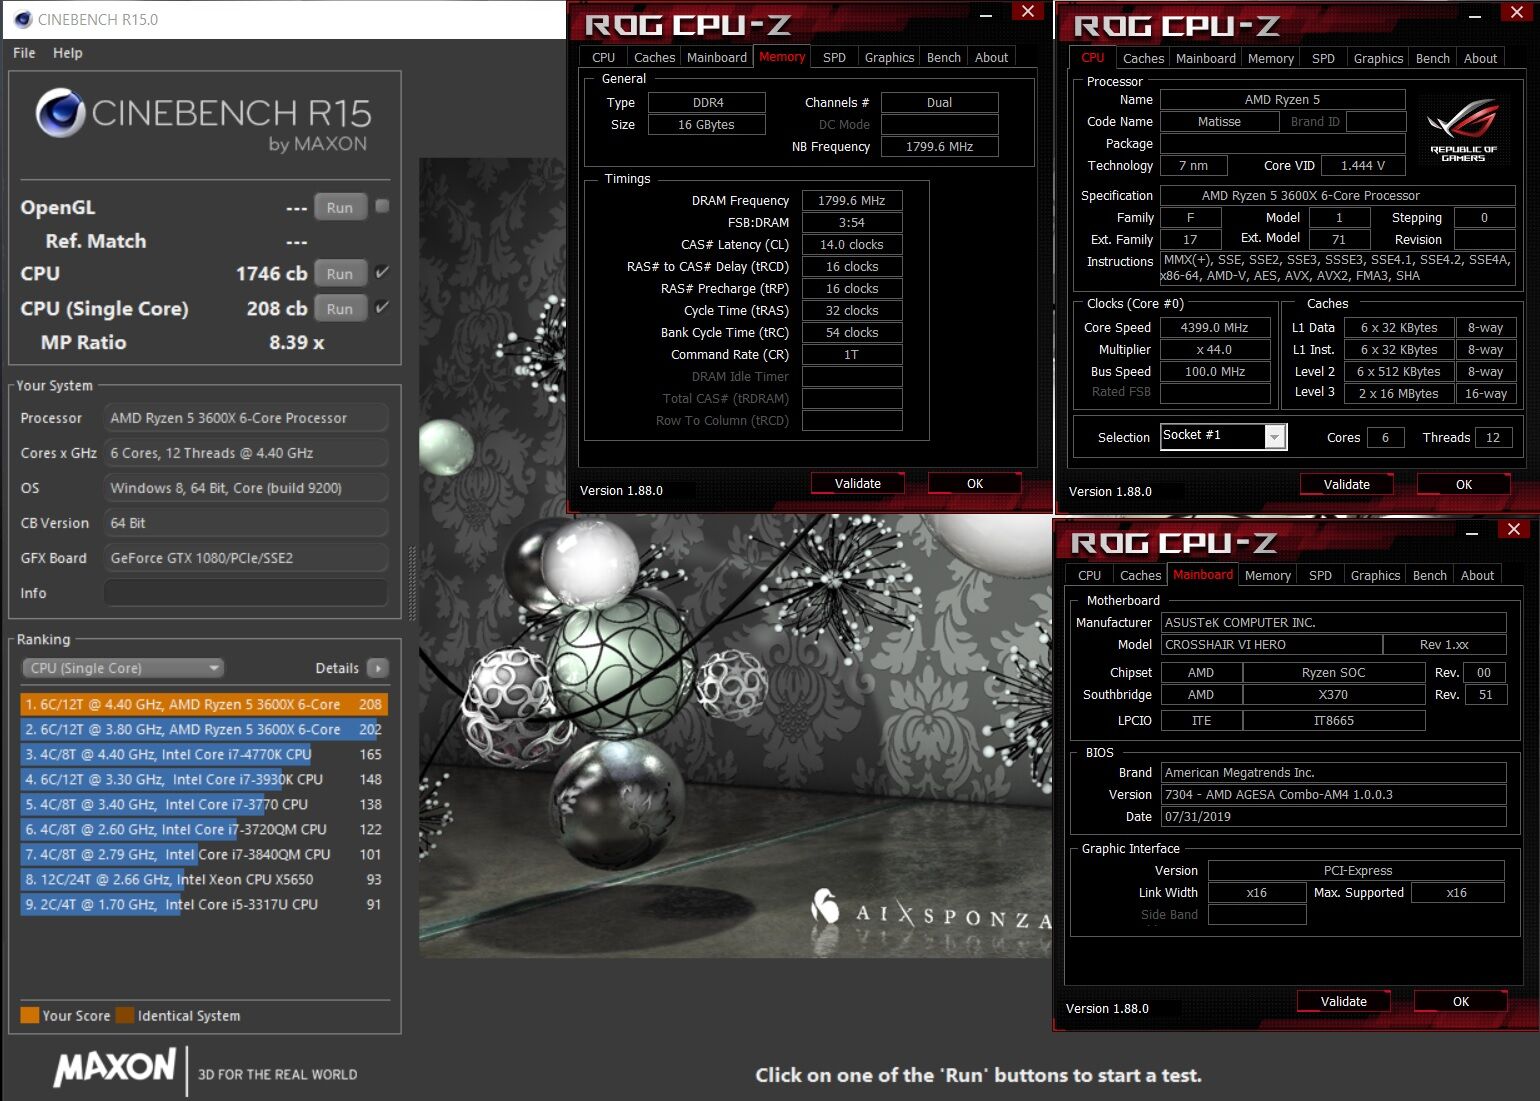Click the Cinebench R15 sphere logo

click(x=60, y=113)
